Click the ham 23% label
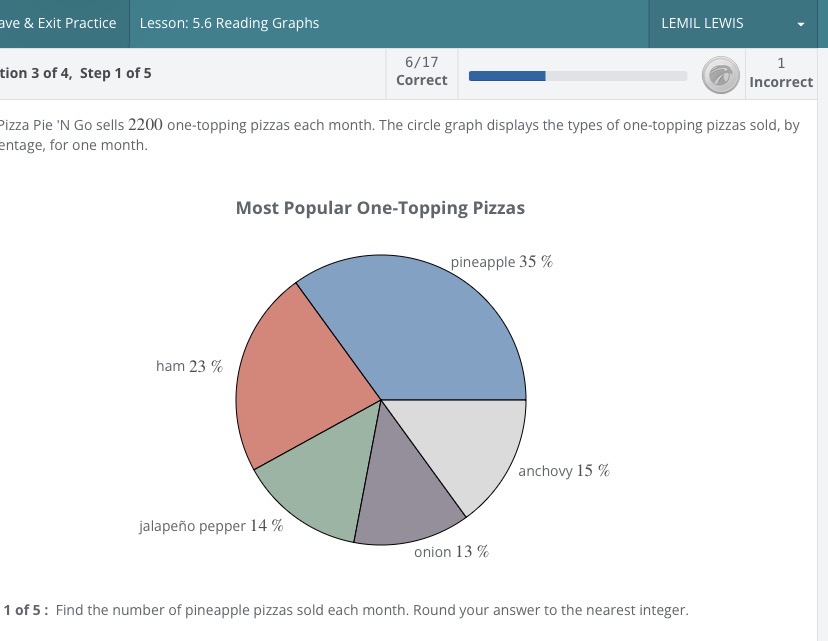The image size is (828, 641). point(188,366)
